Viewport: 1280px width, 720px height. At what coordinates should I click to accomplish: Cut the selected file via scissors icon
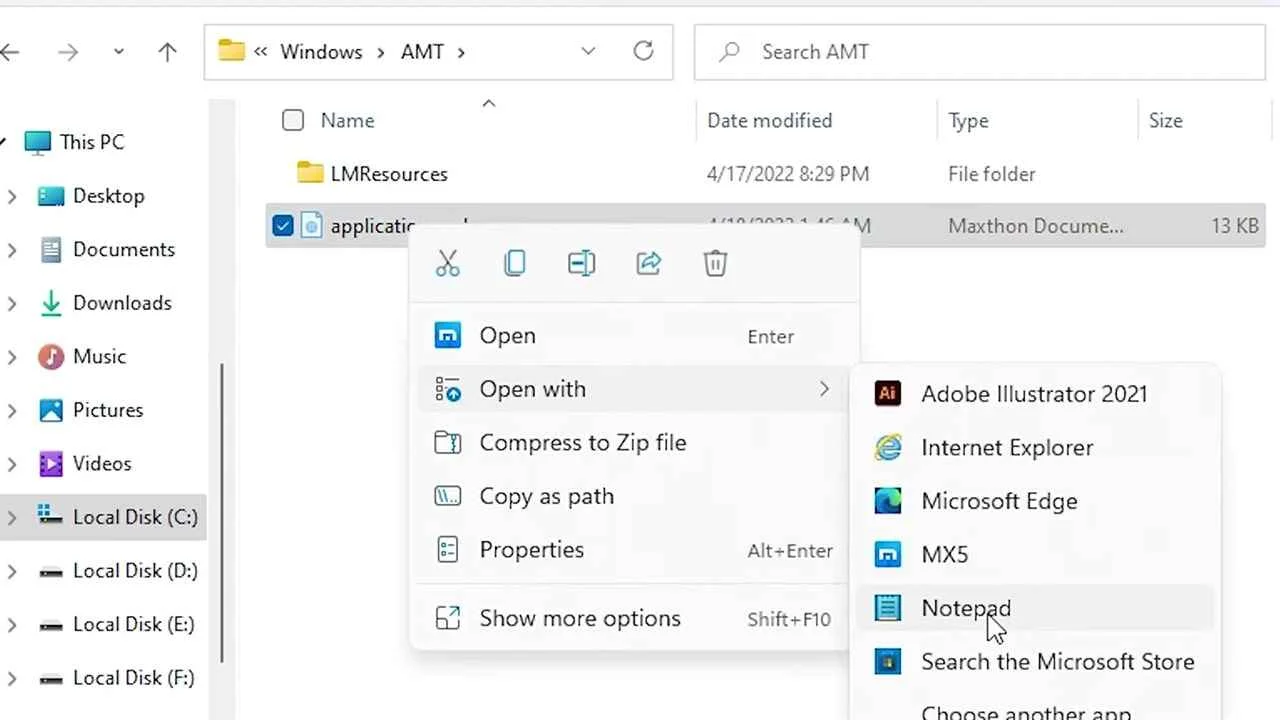[447, 263]
